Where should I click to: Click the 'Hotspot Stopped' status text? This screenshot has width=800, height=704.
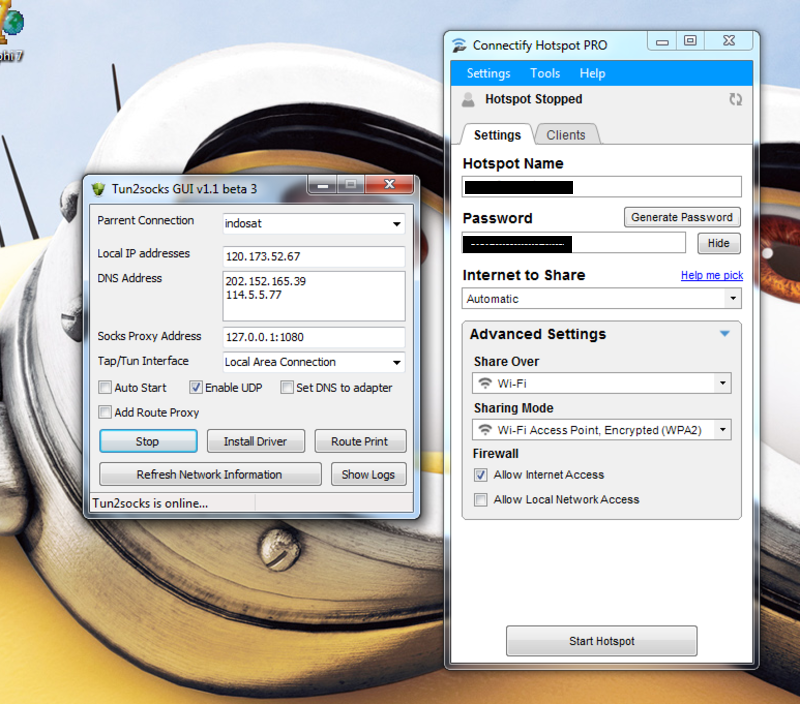coord(534,99)
